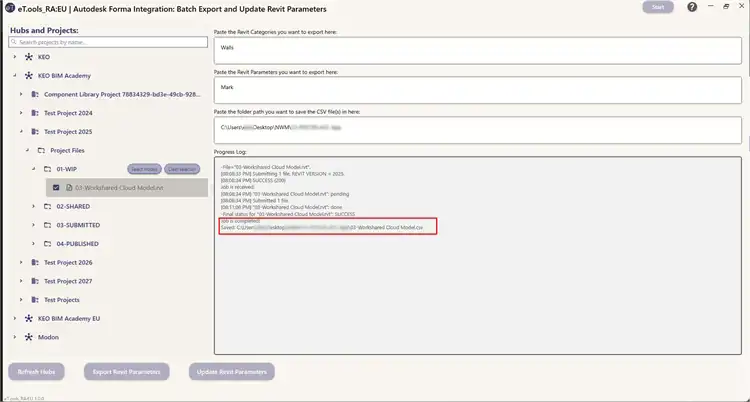The image size is (750, 402).
Task: Click the Refresh Hubs button
Action: click(x=36, y=372)
